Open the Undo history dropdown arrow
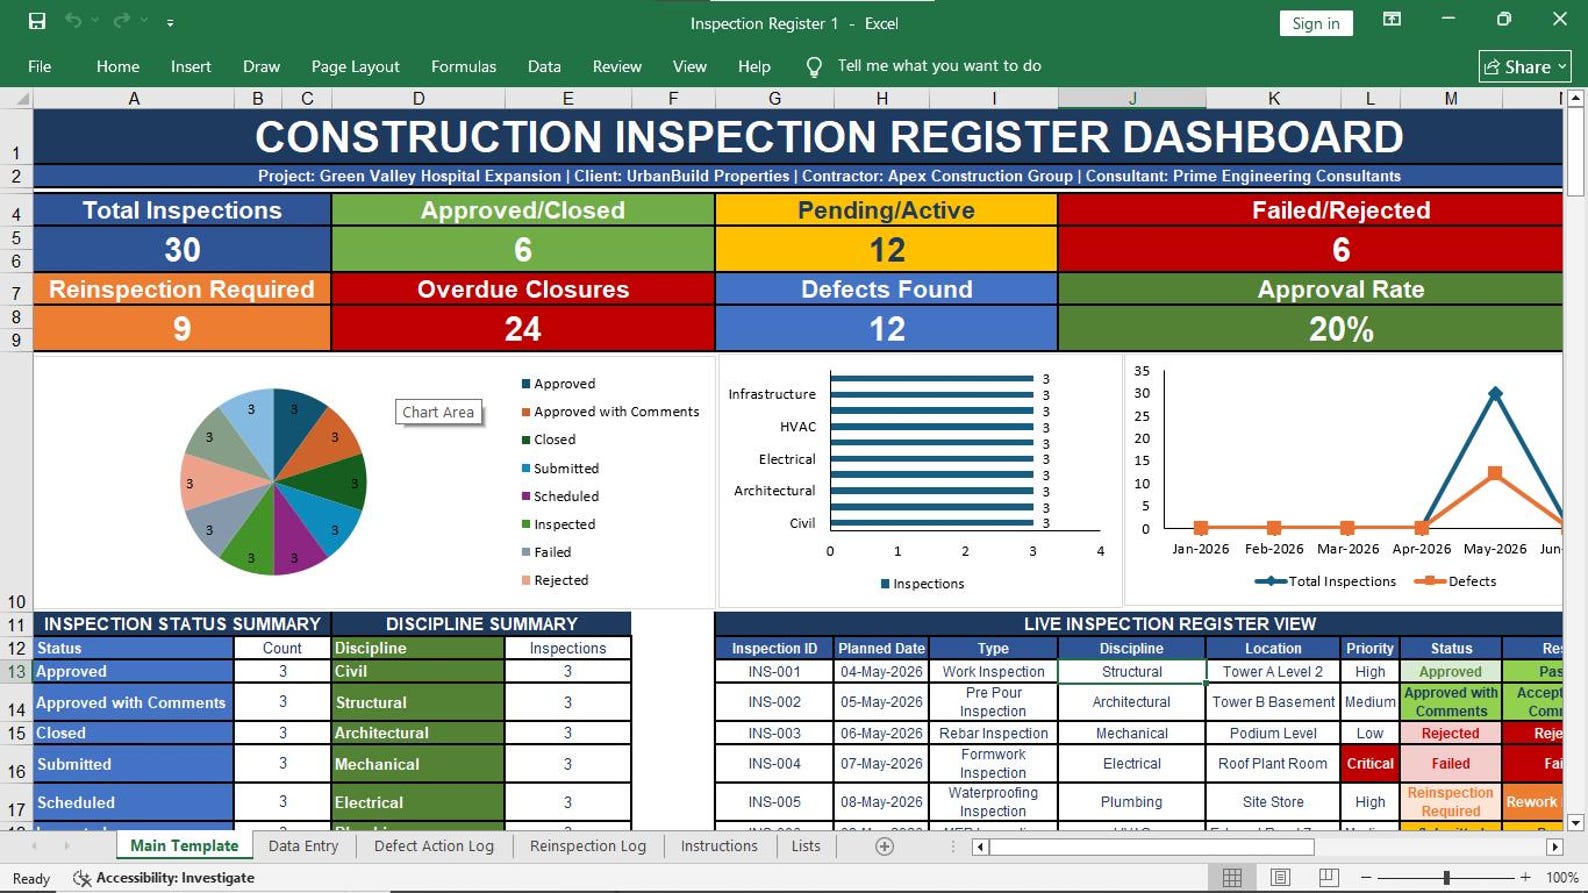This screenshot has width=1588, height=893. tap(95, 21)
